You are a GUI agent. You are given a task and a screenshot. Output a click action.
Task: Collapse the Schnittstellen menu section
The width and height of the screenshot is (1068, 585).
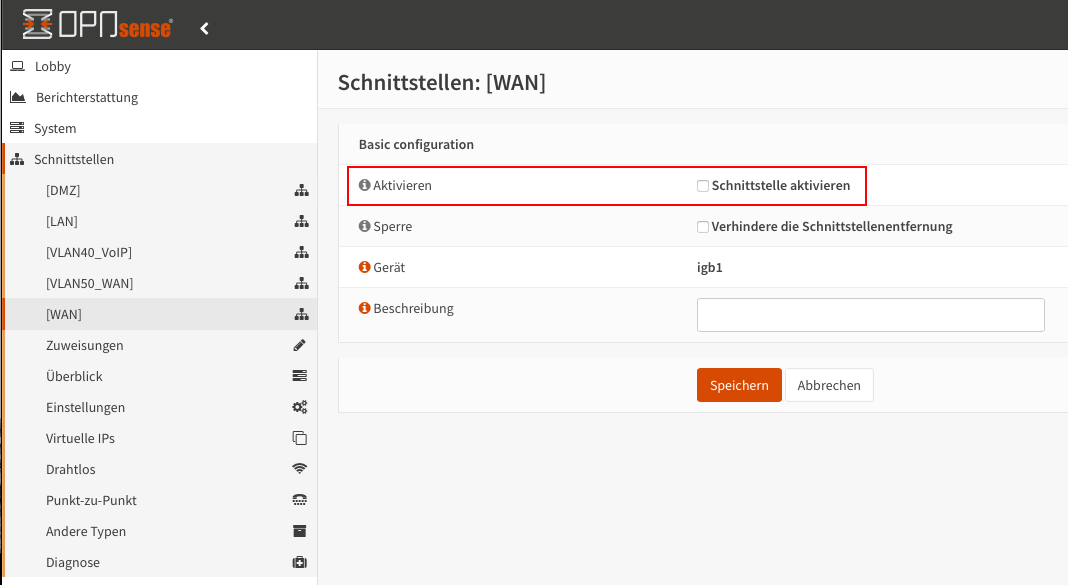[x=74, y=160]
